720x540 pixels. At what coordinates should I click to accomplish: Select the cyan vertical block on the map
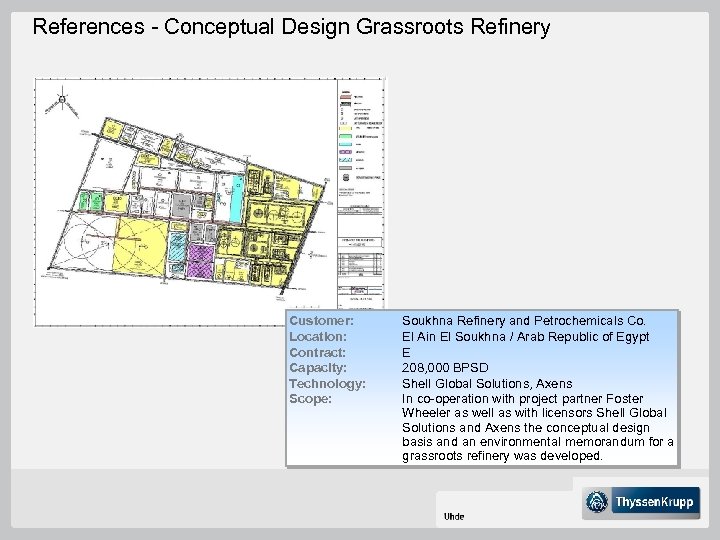click(236, 197)
